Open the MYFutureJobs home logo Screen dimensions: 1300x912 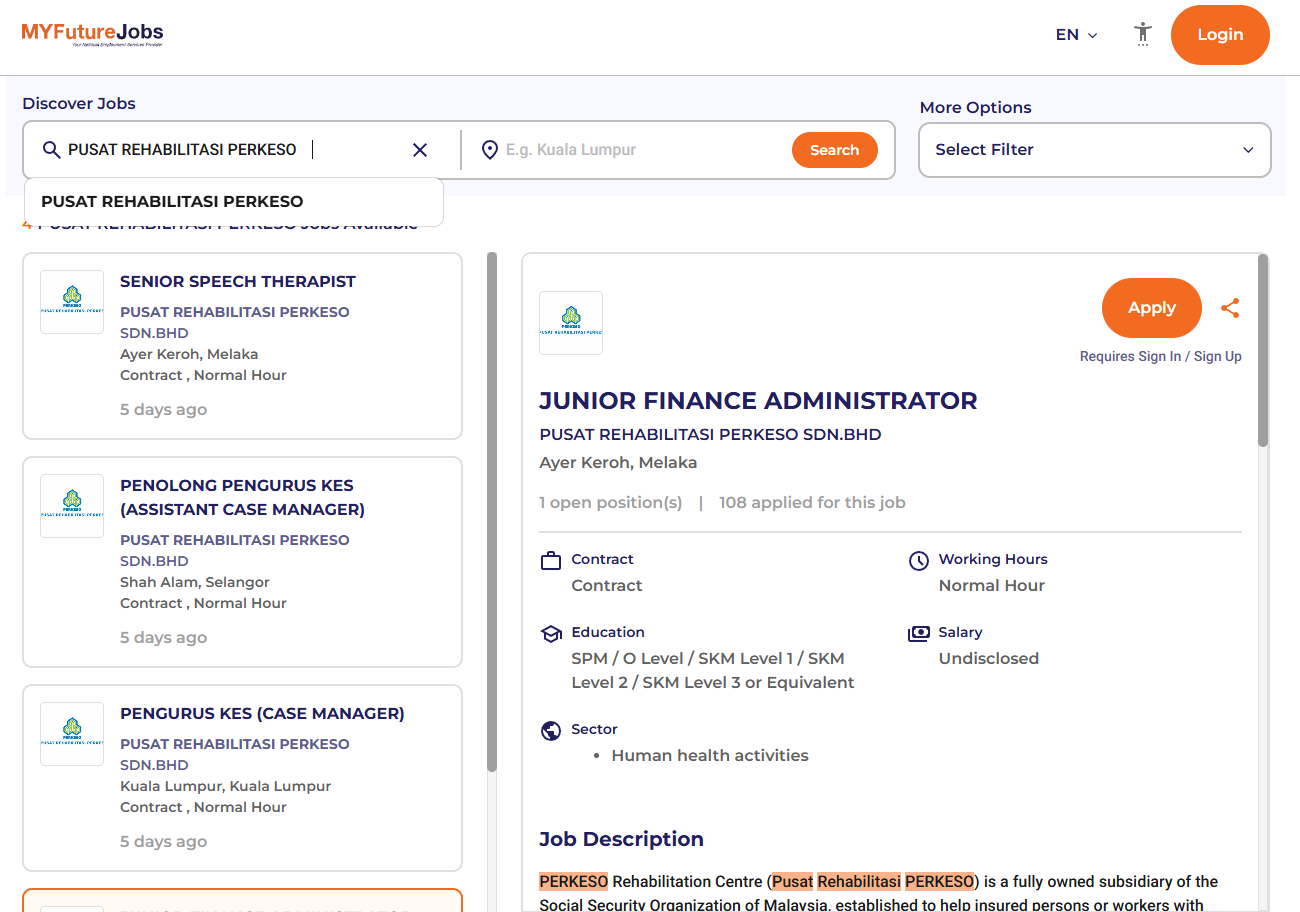[x=92, y=35]
